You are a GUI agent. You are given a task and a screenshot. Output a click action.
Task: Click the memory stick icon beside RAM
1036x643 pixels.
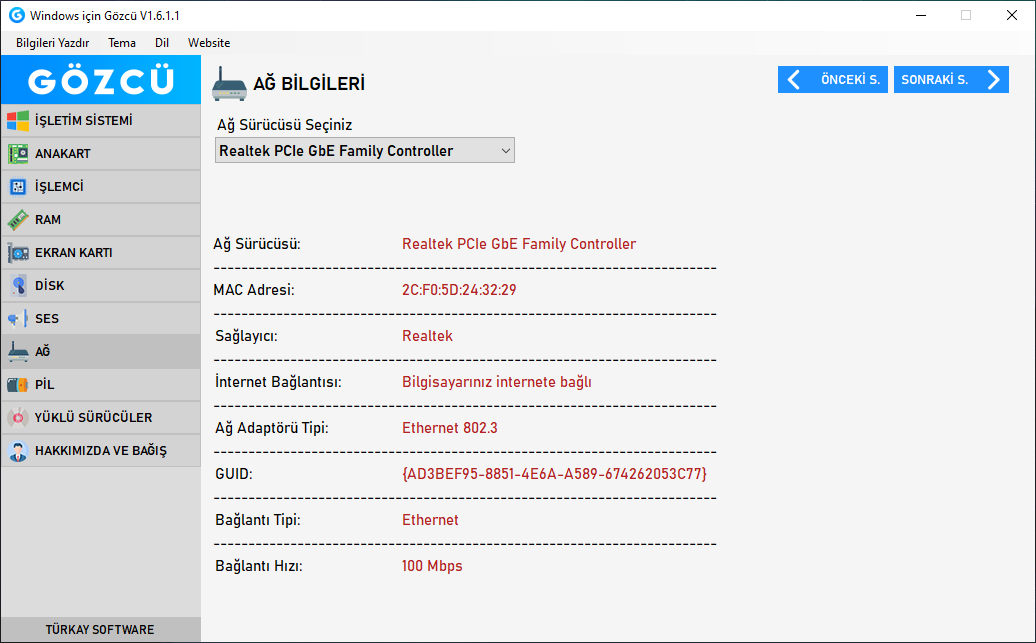18,219
